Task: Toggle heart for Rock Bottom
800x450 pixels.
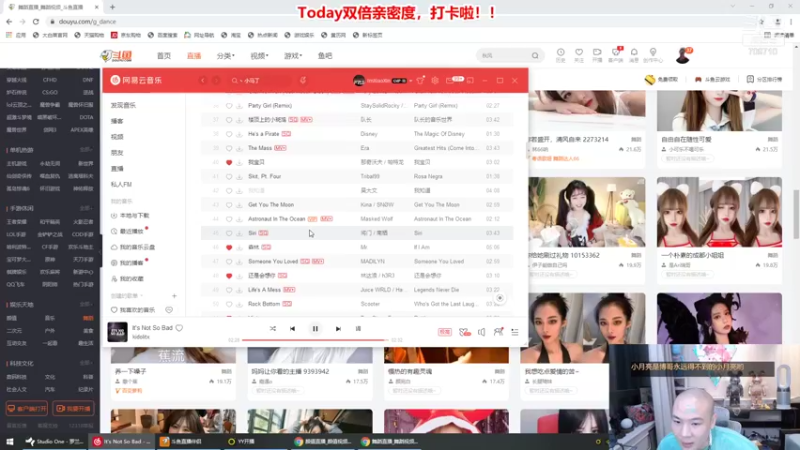Action: tap(229, 304)
